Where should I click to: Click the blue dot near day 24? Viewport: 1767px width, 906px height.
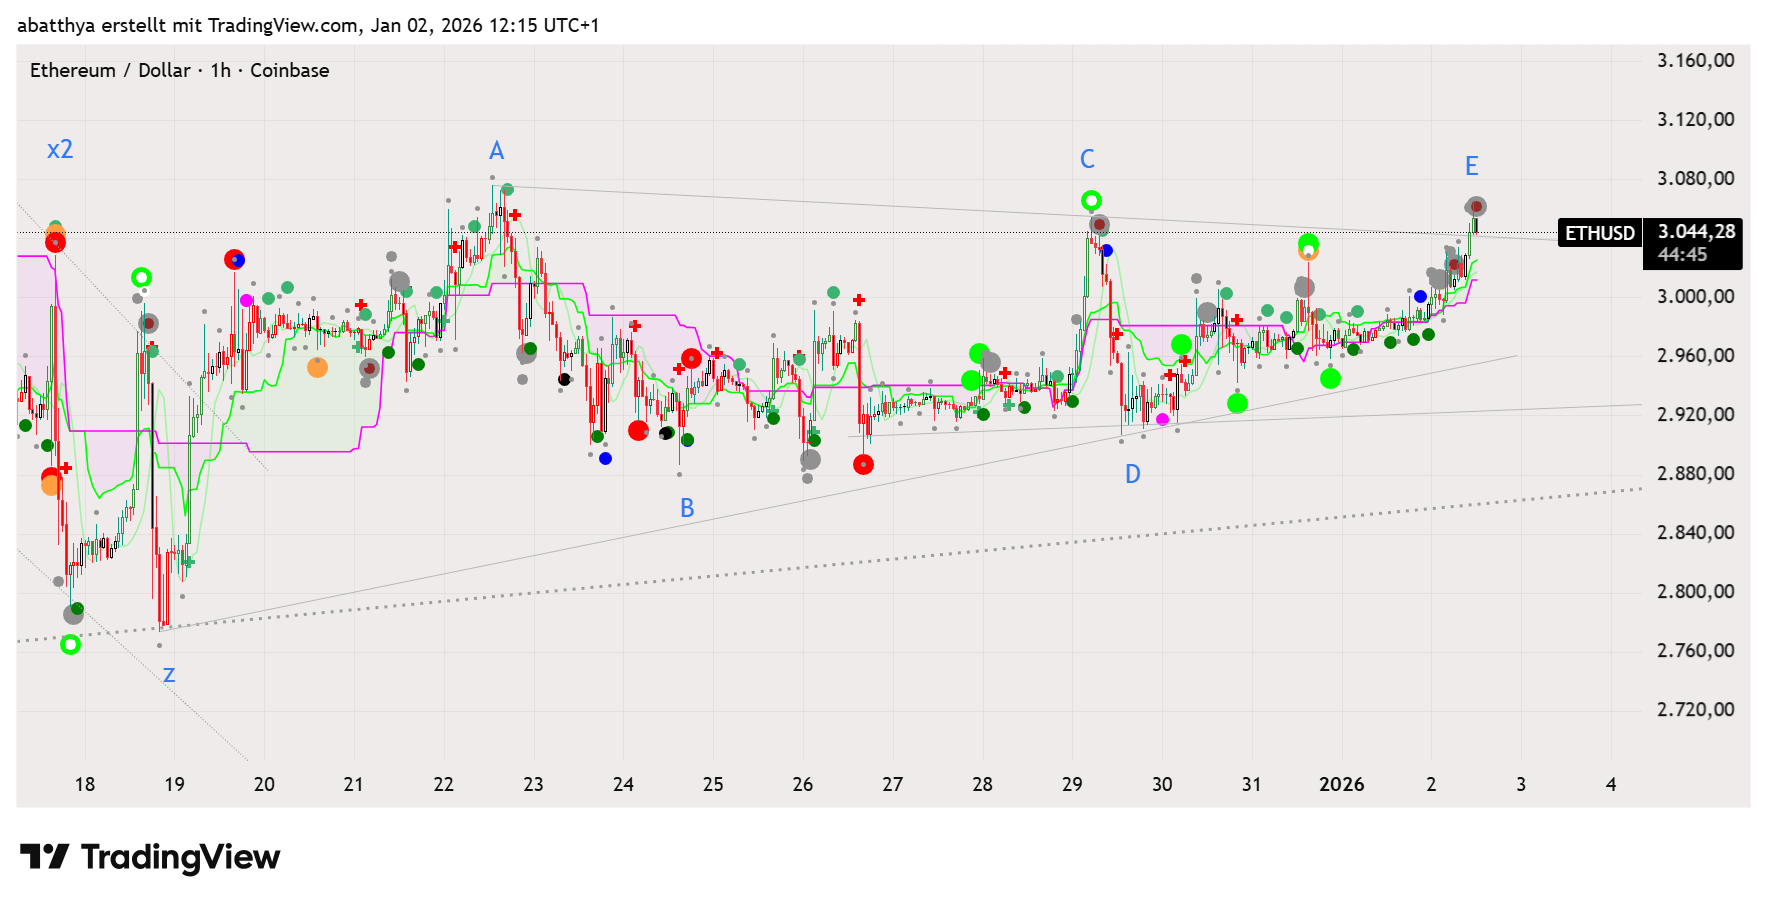click(x=605, y=459)
